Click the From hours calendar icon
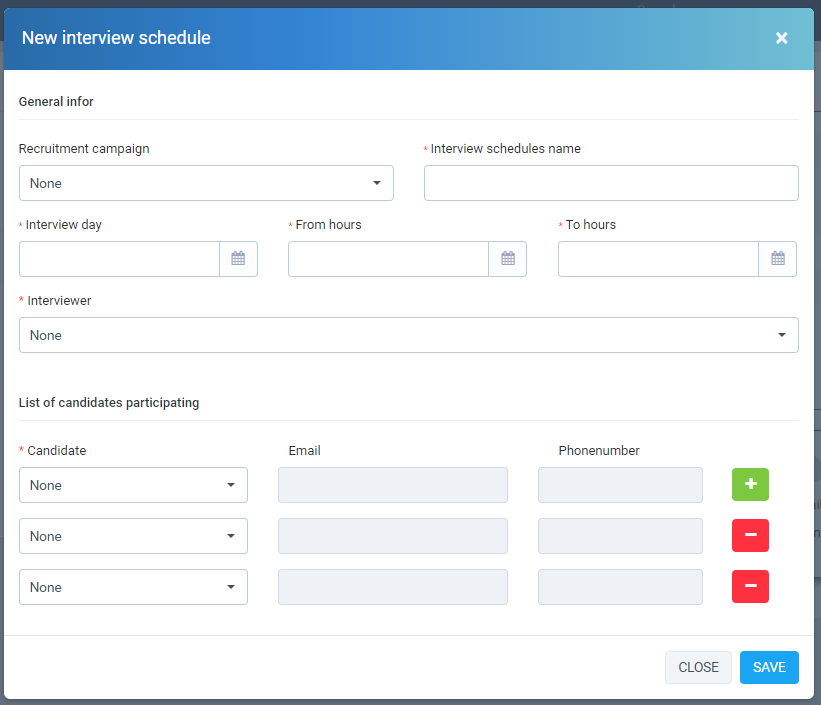821x705 pixels. click(507, 259)
